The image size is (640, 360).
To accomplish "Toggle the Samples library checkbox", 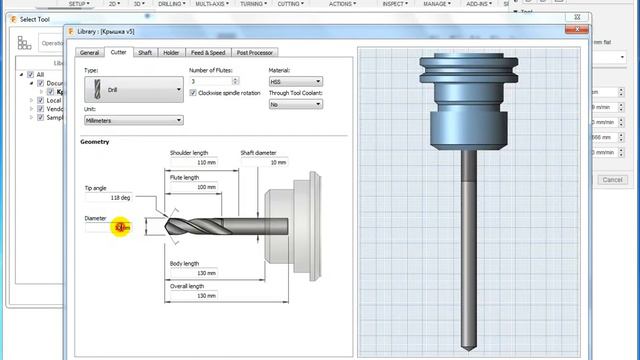I will point(40,118).
